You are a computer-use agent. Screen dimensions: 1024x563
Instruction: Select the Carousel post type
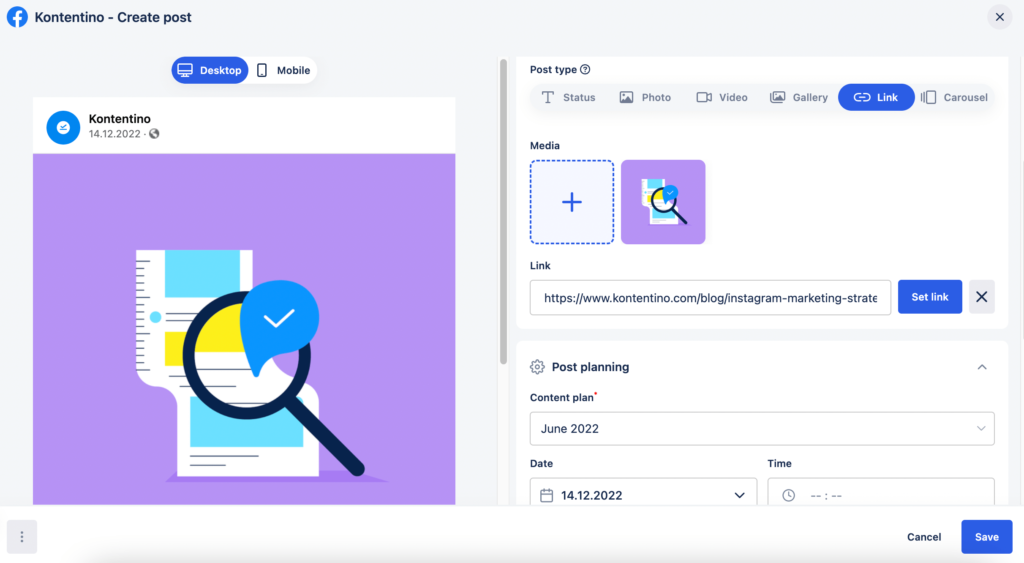click(x=954, y=97)
